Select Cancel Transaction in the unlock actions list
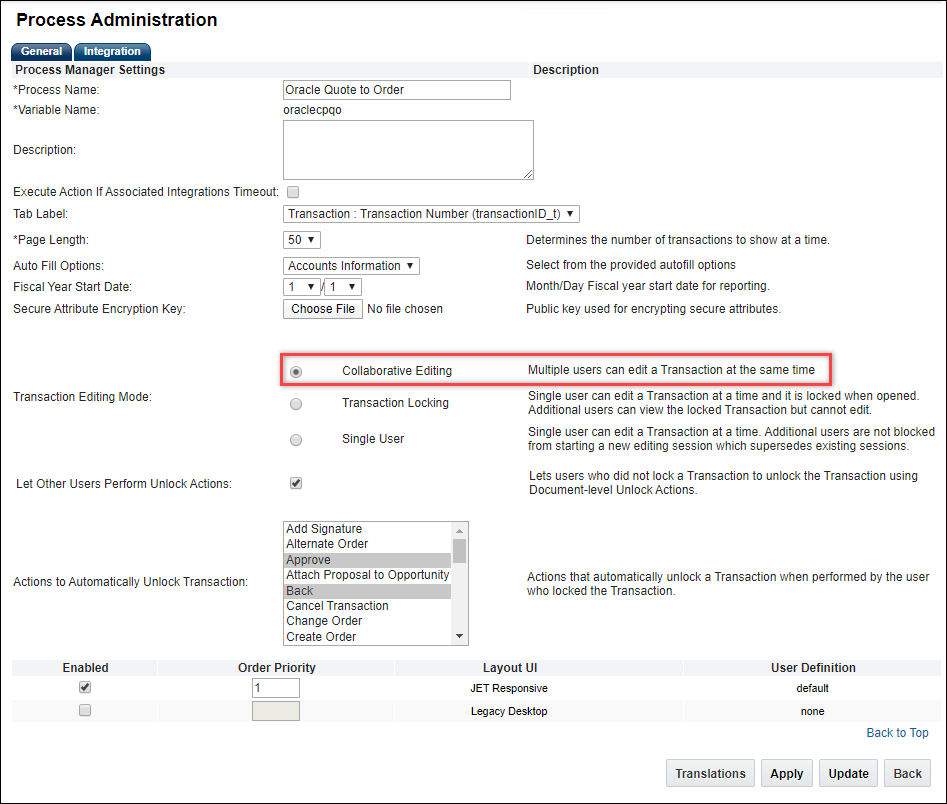947x804 pixels. (x=337, y=605)
